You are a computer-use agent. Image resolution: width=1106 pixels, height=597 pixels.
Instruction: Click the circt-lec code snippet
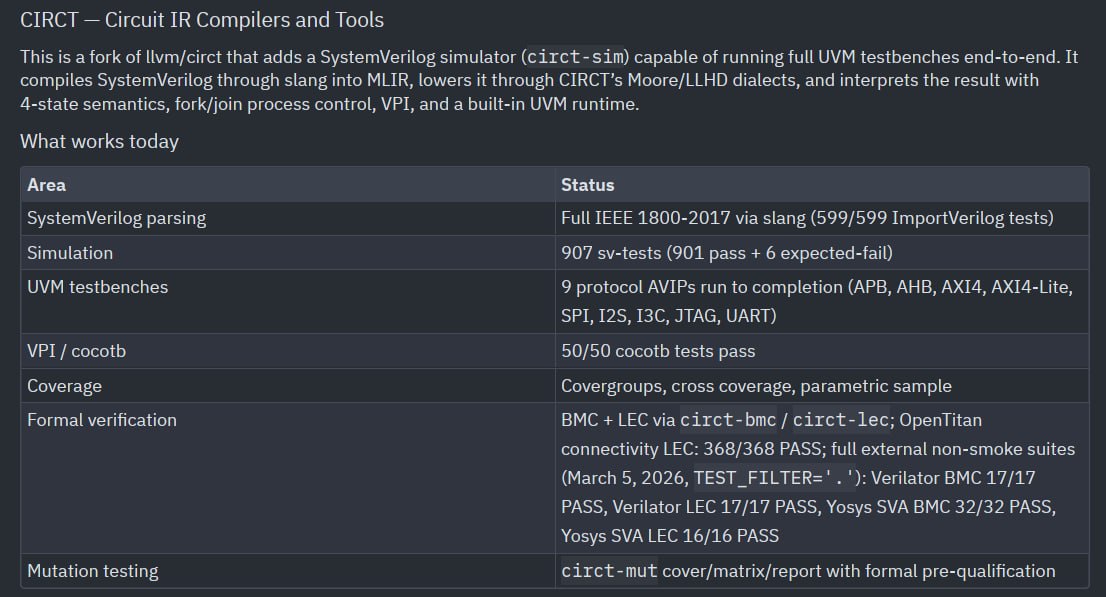(x=841, y=420)
